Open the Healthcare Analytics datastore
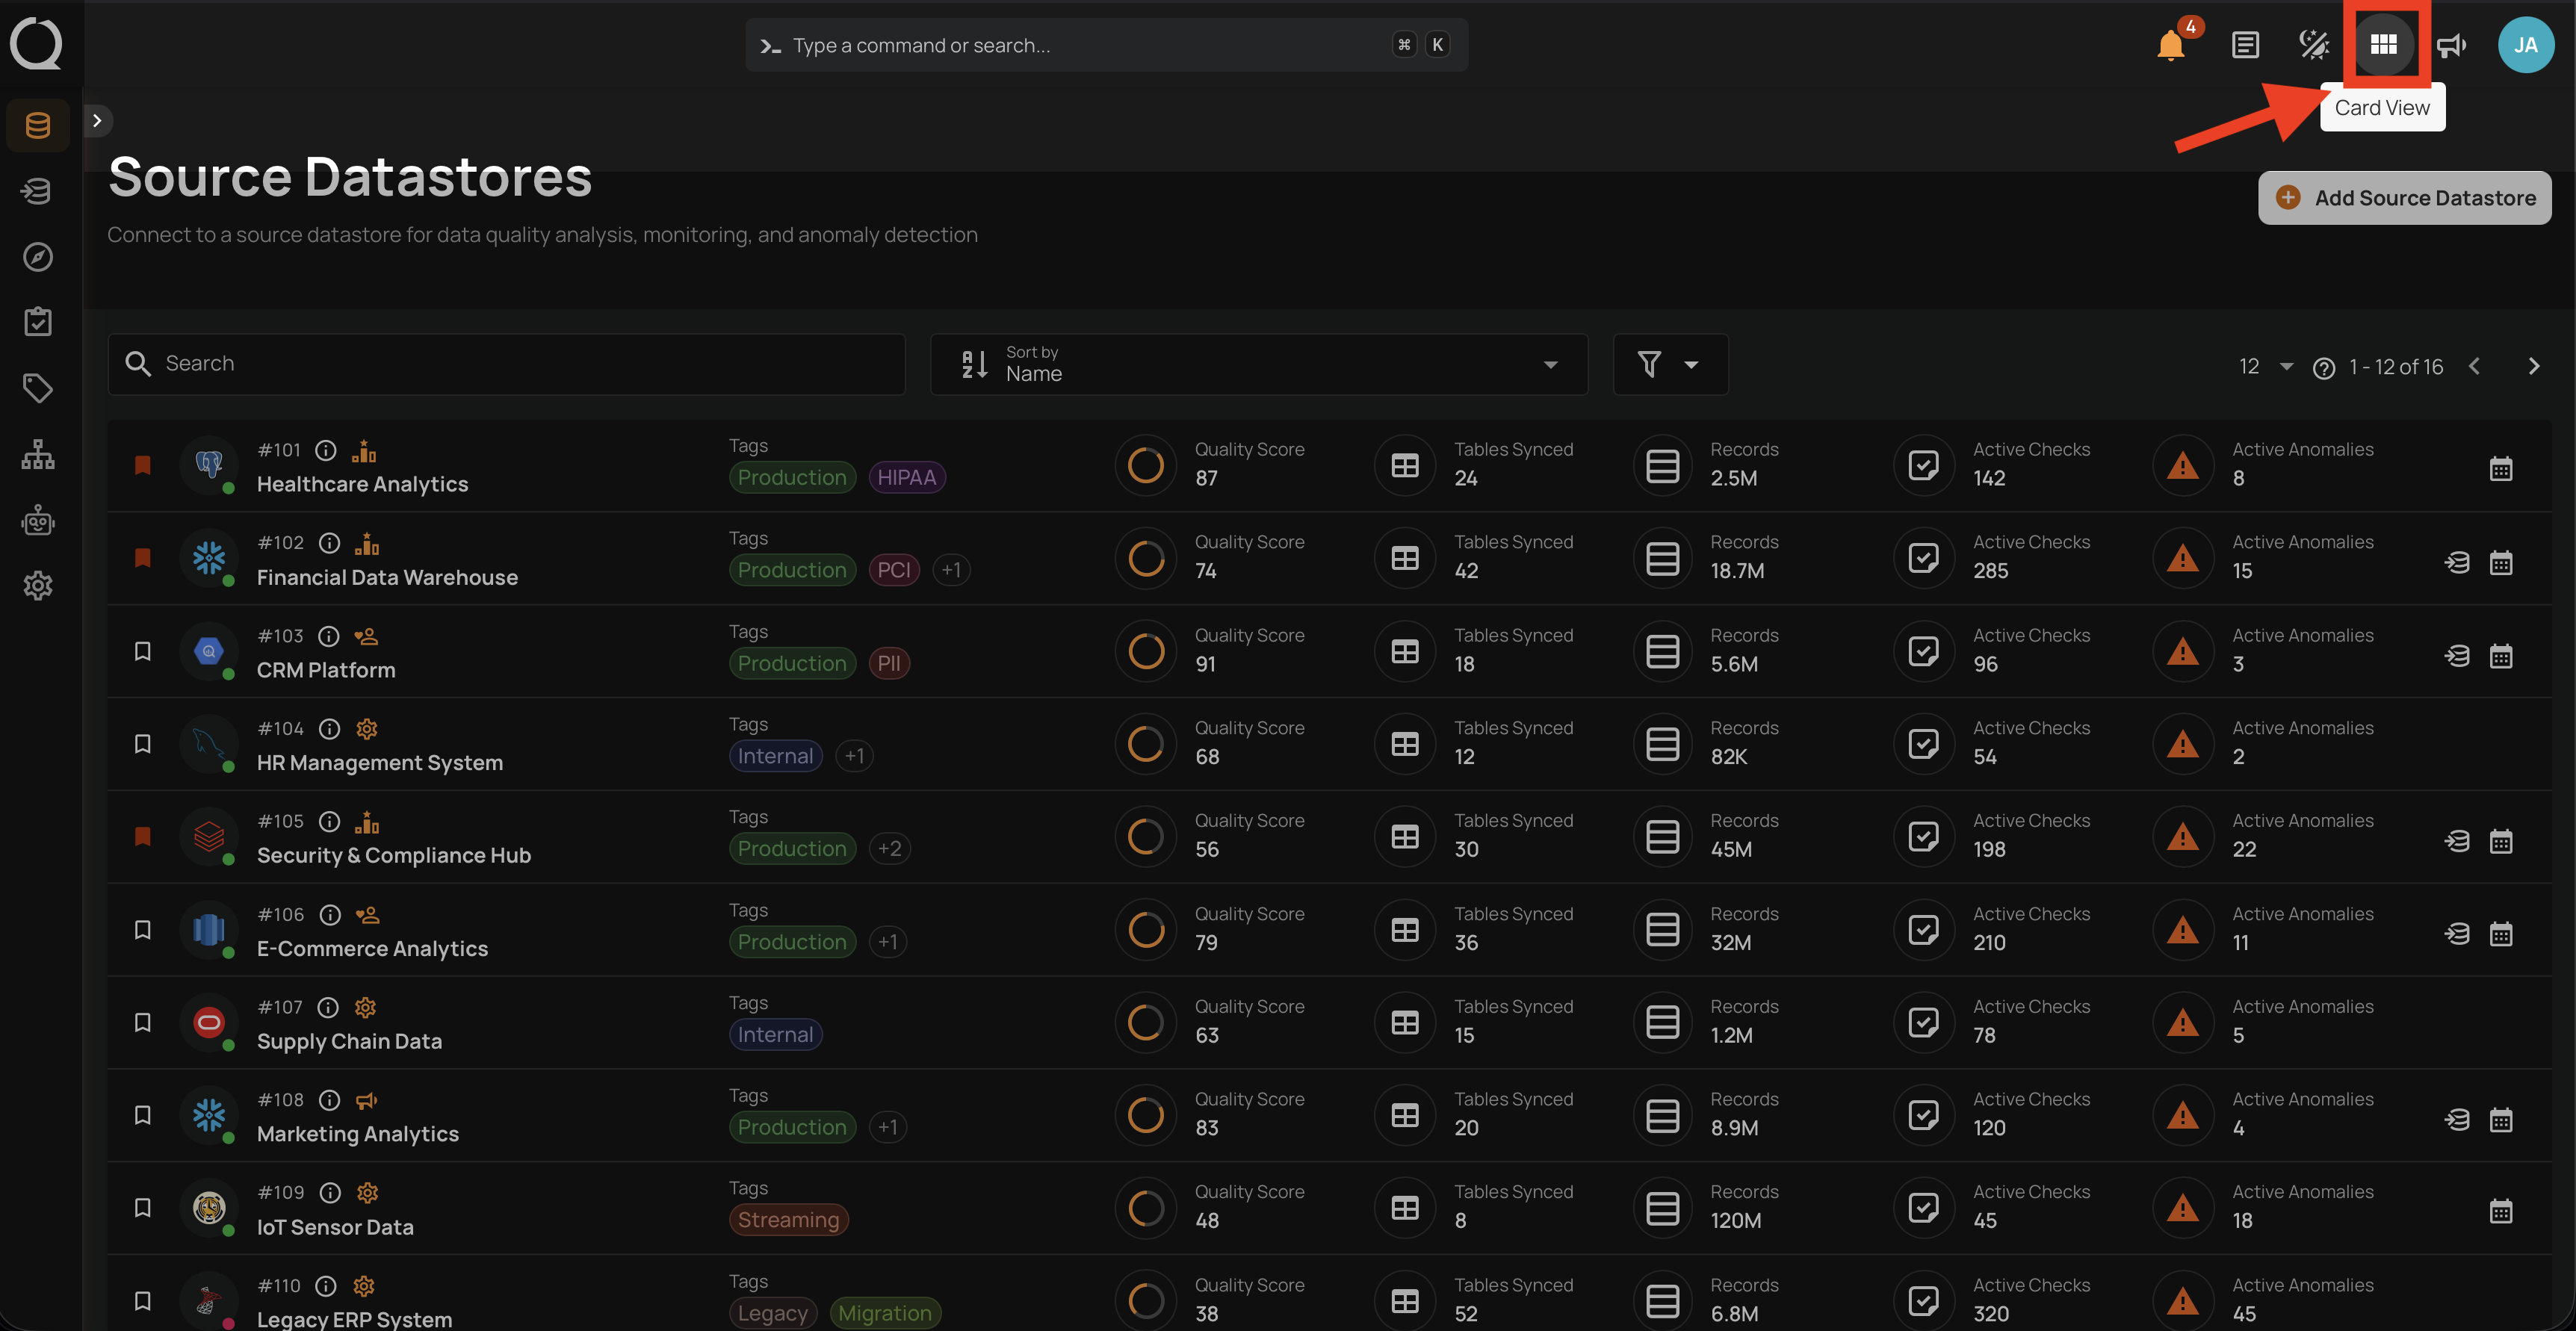 [362, 484]
